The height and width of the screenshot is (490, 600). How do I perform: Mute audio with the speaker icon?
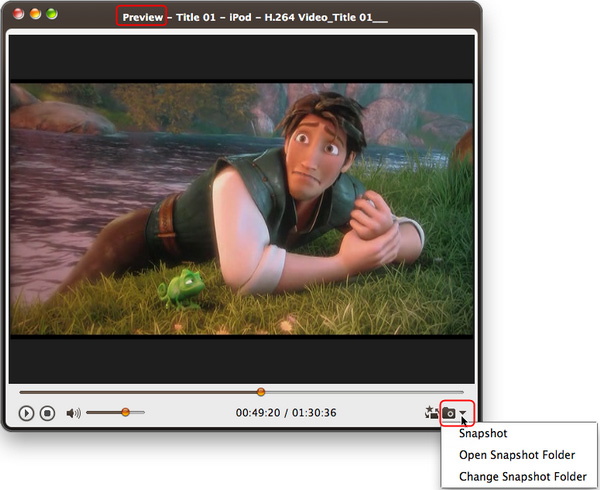pos(73,413)
